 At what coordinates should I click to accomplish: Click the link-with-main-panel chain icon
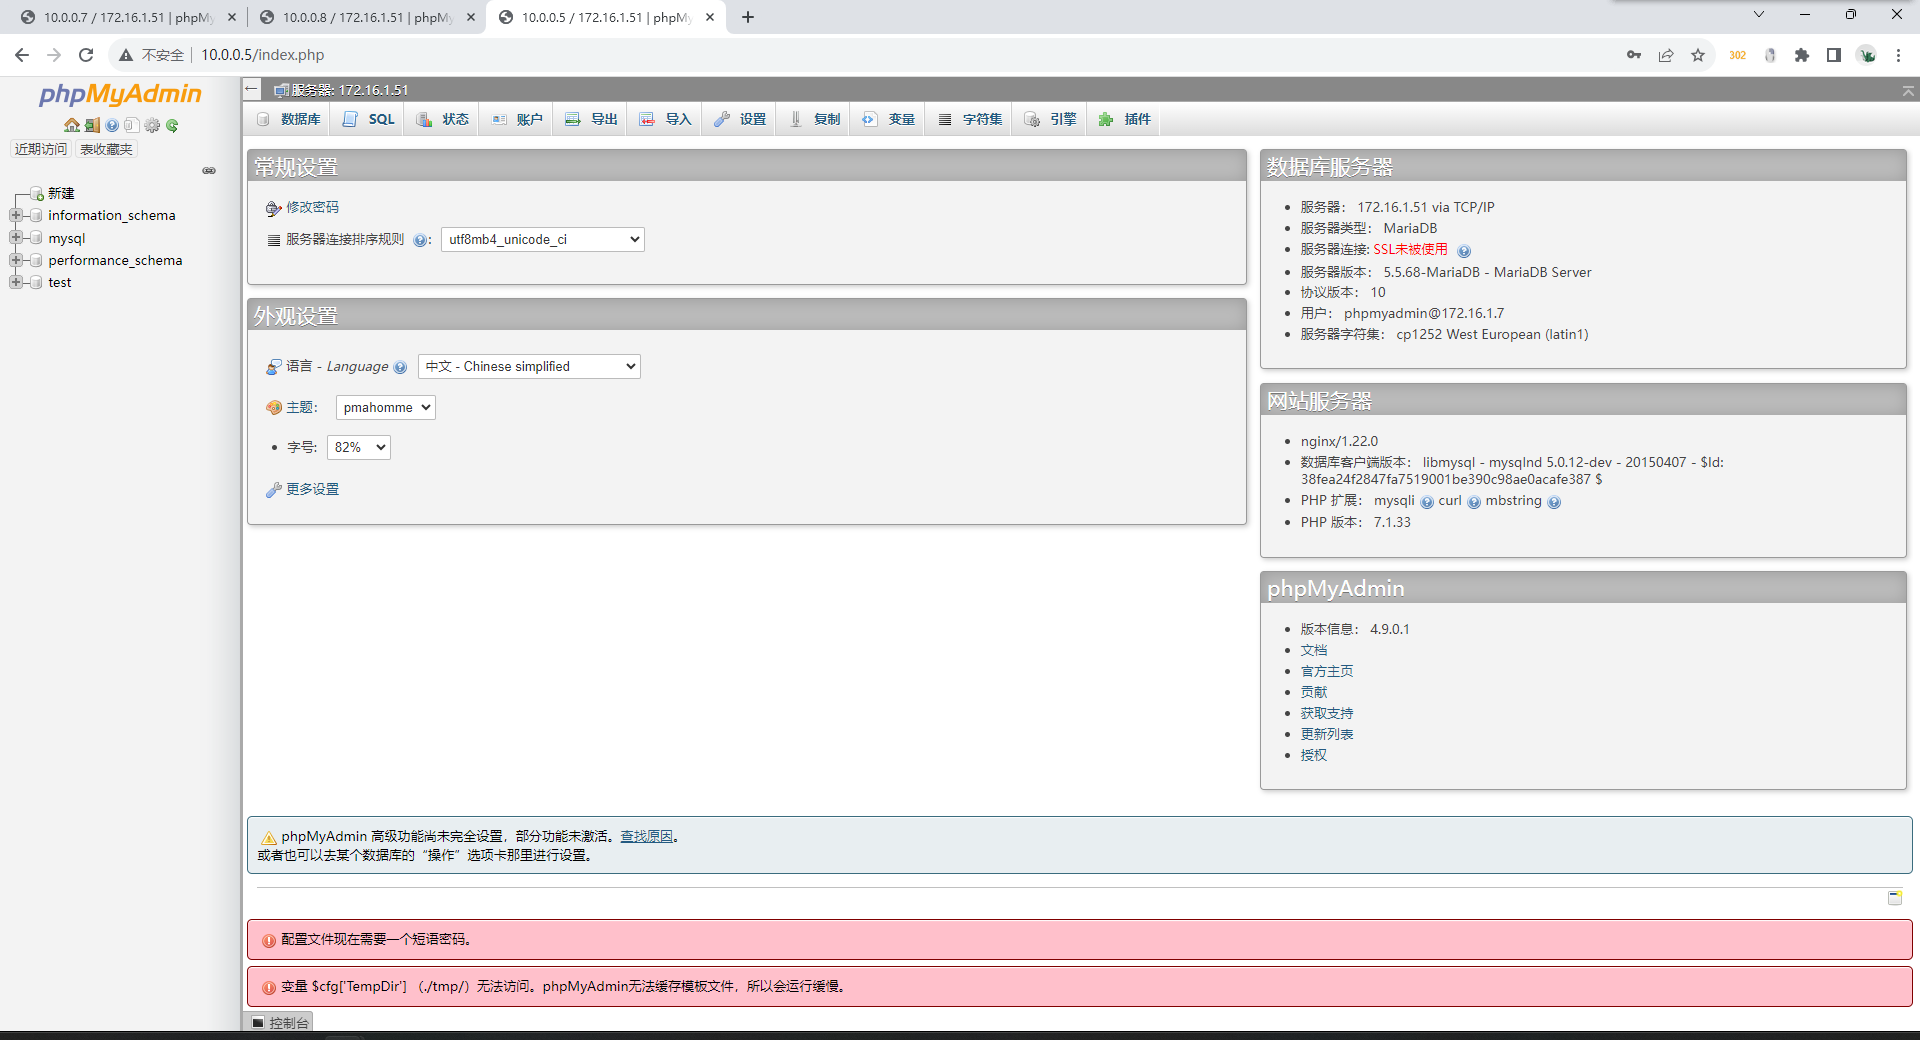coord(209,170)
